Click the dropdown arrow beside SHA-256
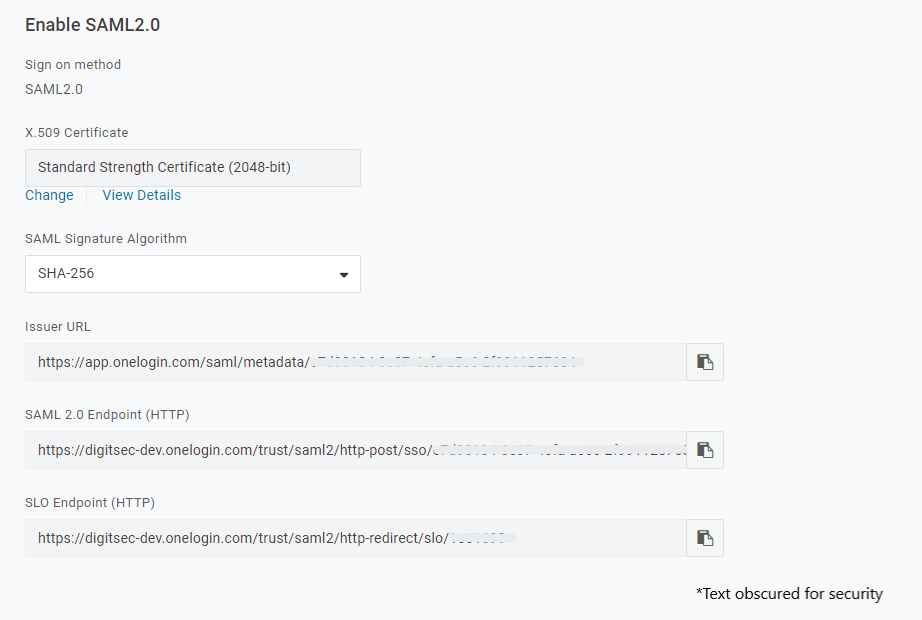Viewport: 922px width, 620px height. pos(343,274)
